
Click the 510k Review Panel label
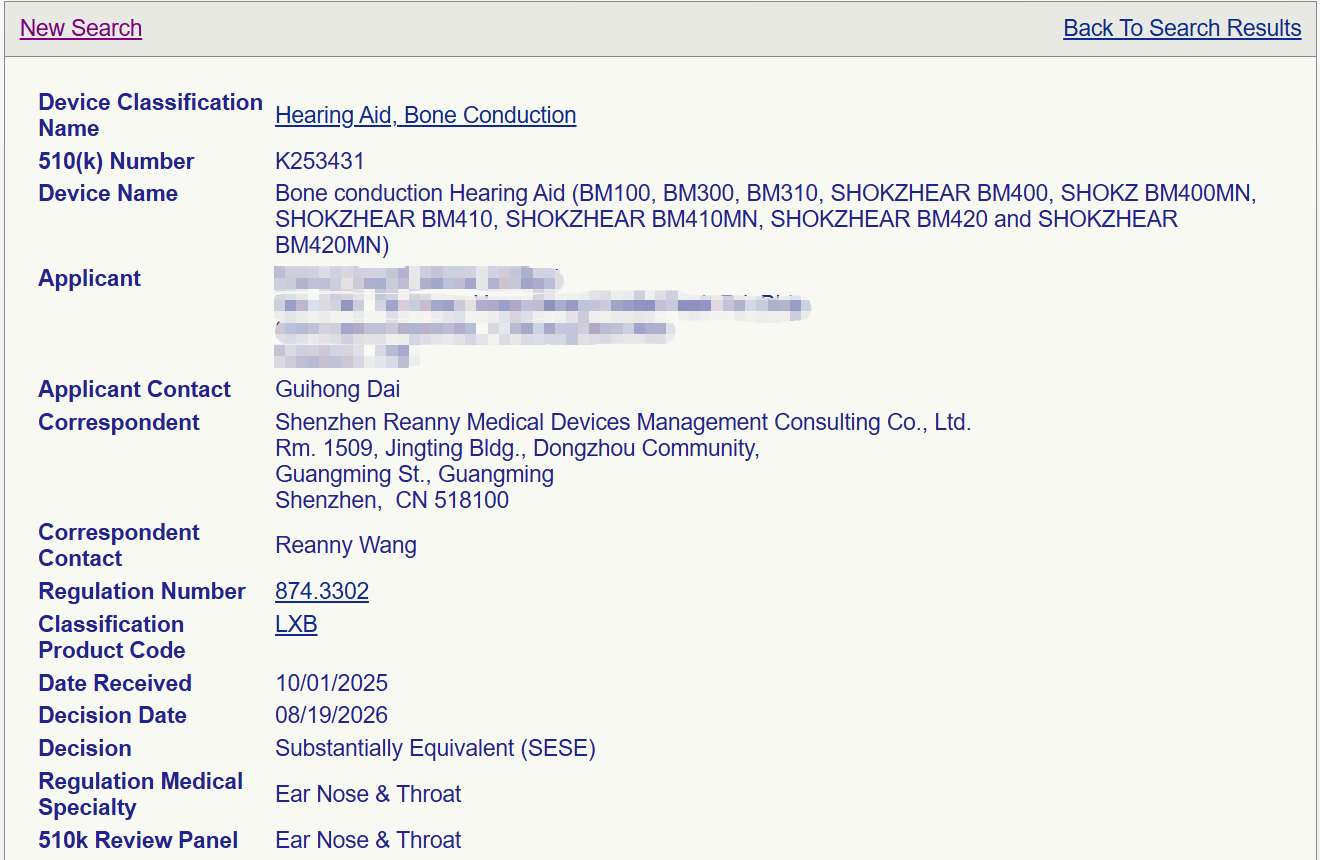point(138,840)
